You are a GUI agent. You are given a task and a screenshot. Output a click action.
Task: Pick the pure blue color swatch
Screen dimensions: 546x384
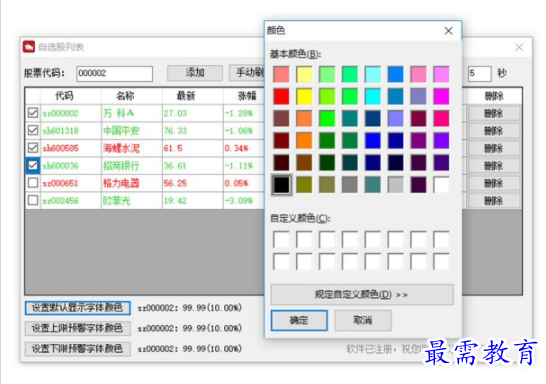click(373, 141)
